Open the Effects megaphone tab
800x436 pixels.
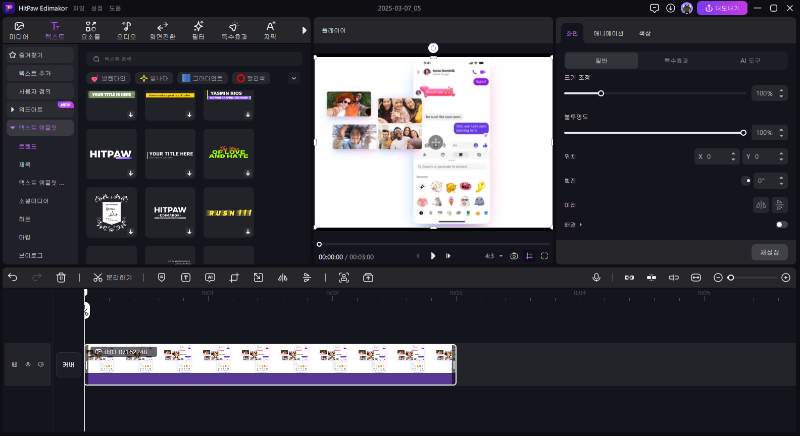click(234, 31)
